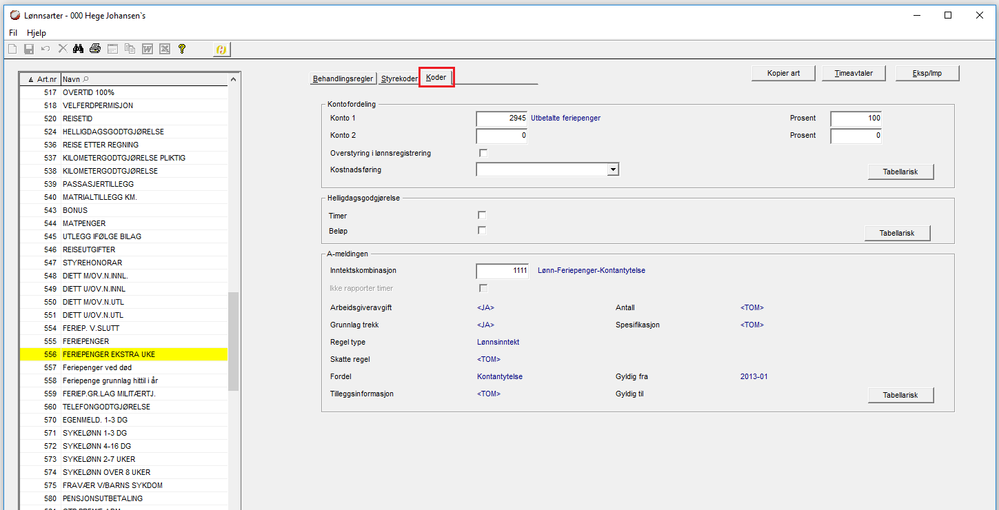
Task: Enable Overstyring i lønnsregistrering checkbox
Action: (483, 153)
